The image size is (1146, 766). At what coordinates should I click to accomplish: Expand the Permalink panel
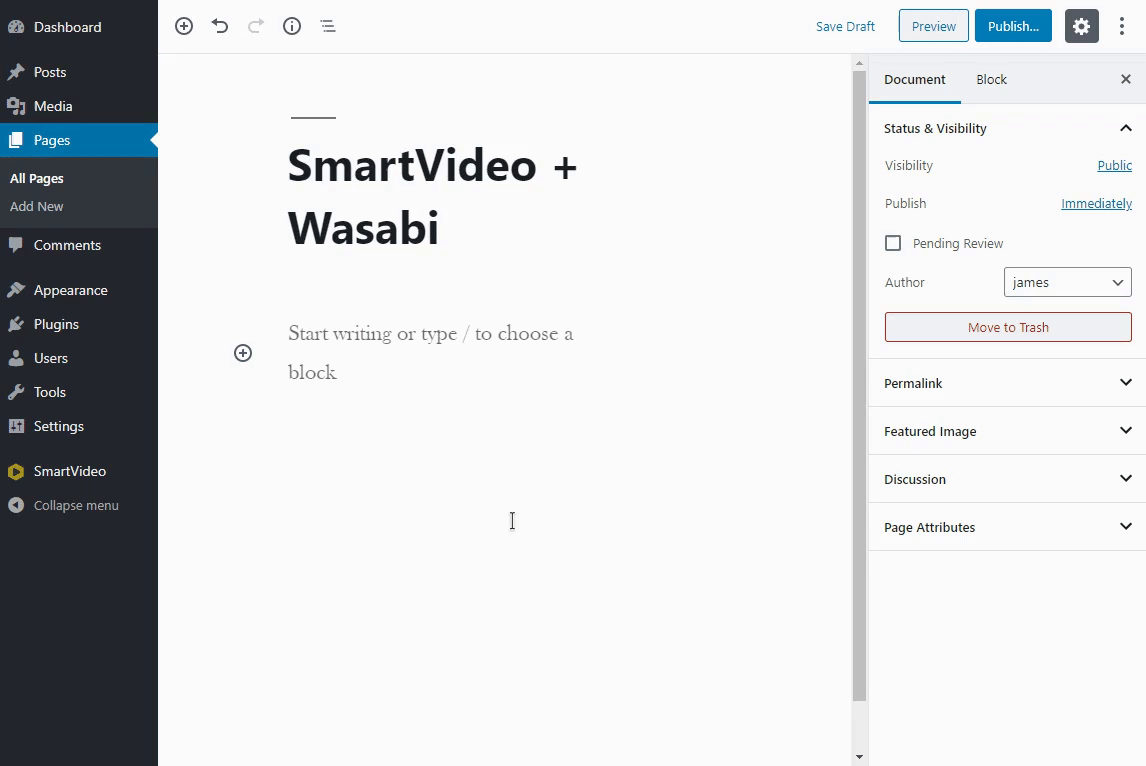[x=1007, y=383]
